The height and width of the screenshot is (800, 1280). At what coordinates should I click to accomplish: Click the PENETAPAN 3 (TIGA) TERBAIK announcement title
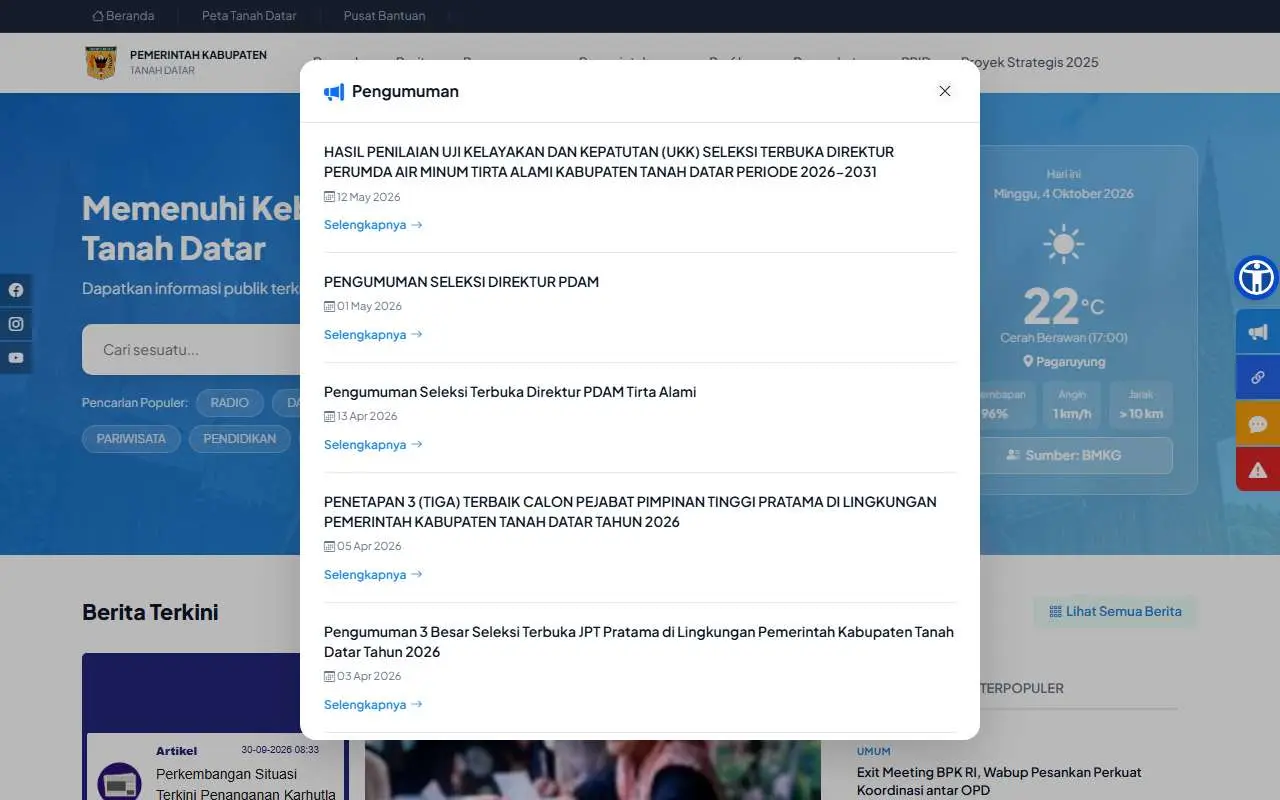pyautogui.click(x=630, y=512)
